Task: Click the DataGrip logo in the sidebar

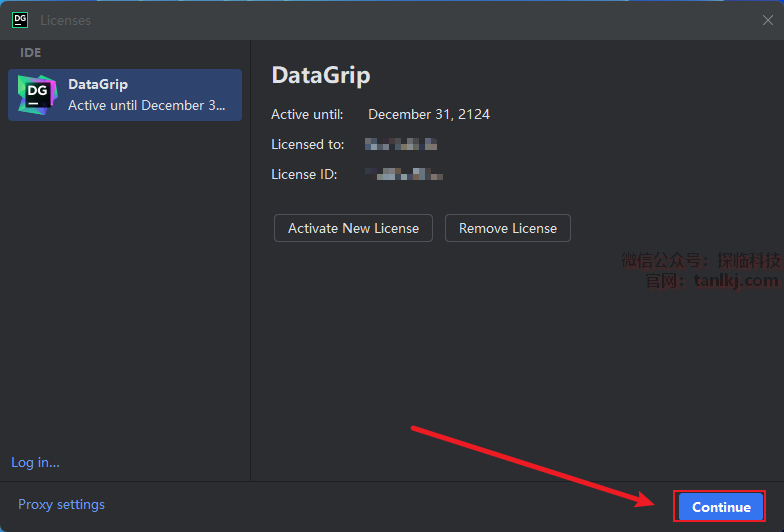Action: pyautogui.click(x=38, y=94)
